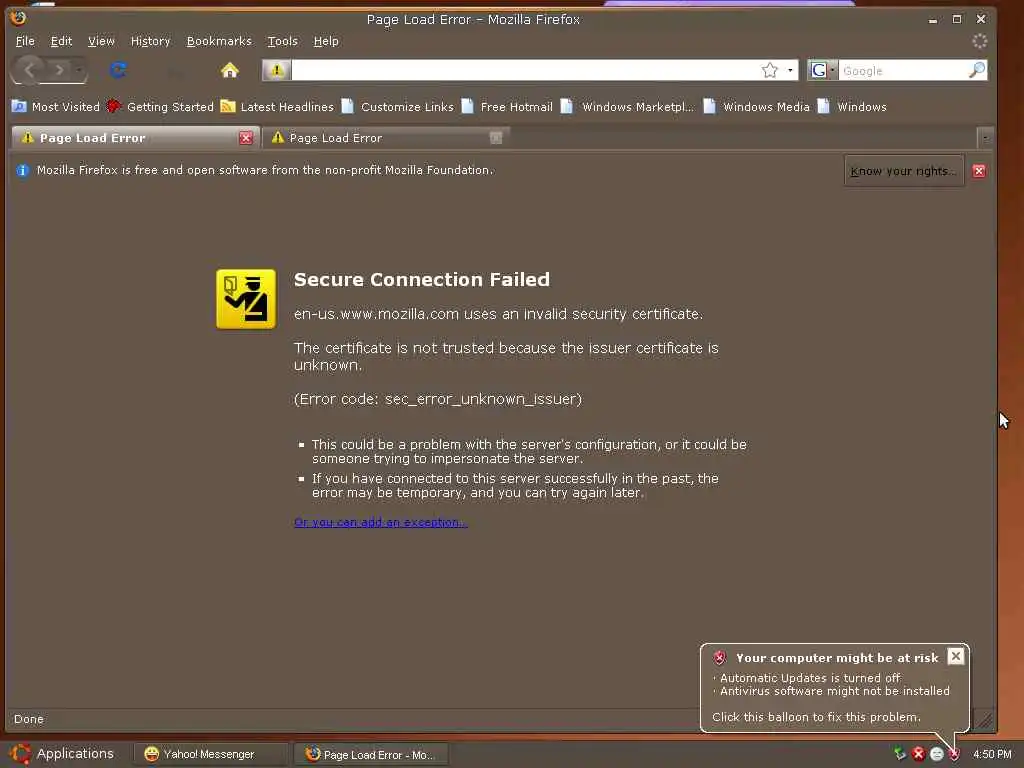
Task: Open the Applications menu in the taskbar
Action: pos(63,754)
